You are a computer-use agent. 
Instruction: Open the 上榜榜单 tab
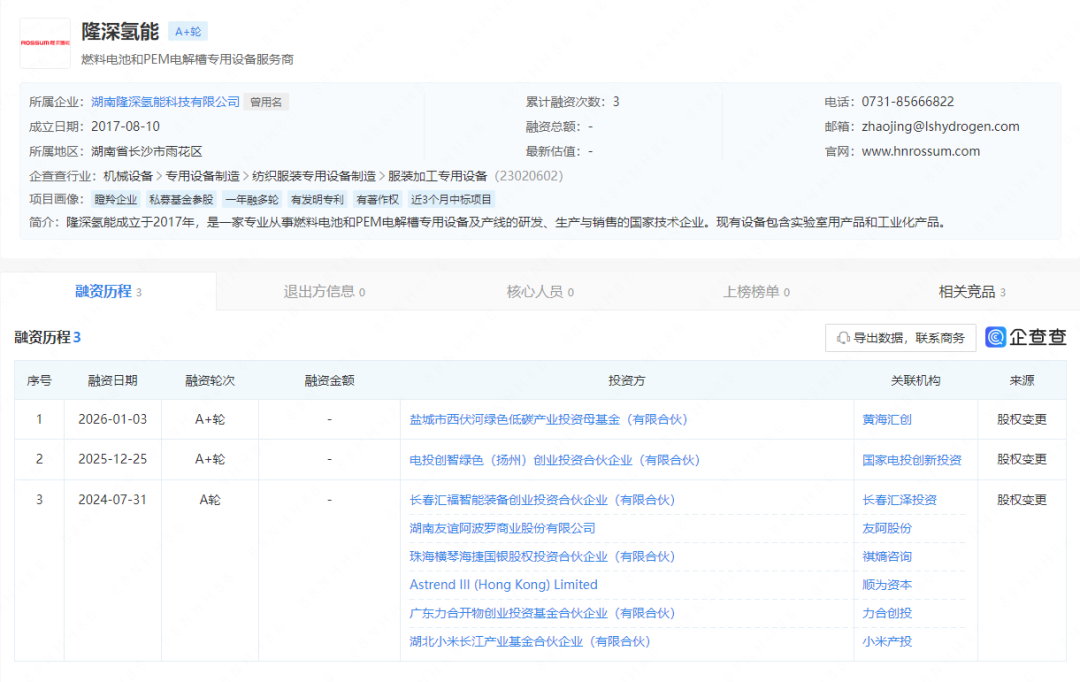[x=756, y=291]
